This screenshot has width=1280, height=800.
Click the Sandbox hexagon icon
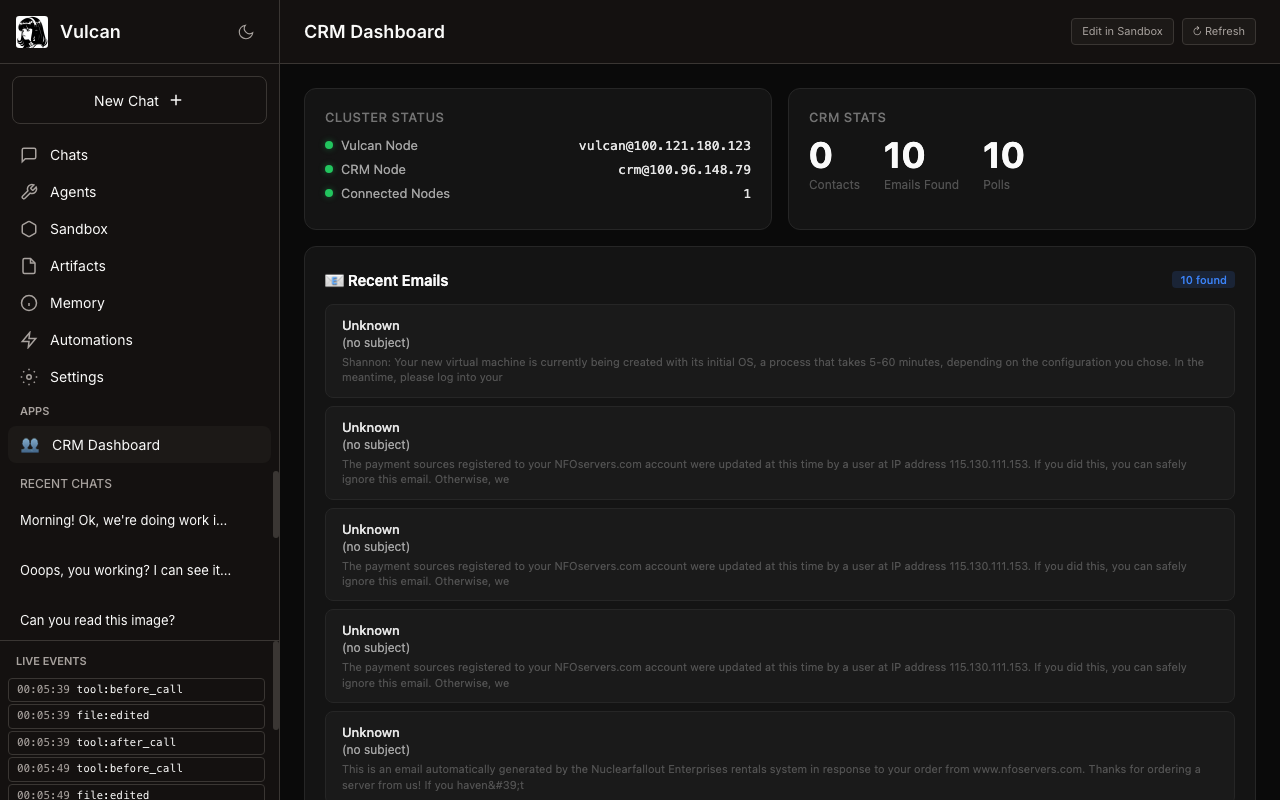point(29,229)
